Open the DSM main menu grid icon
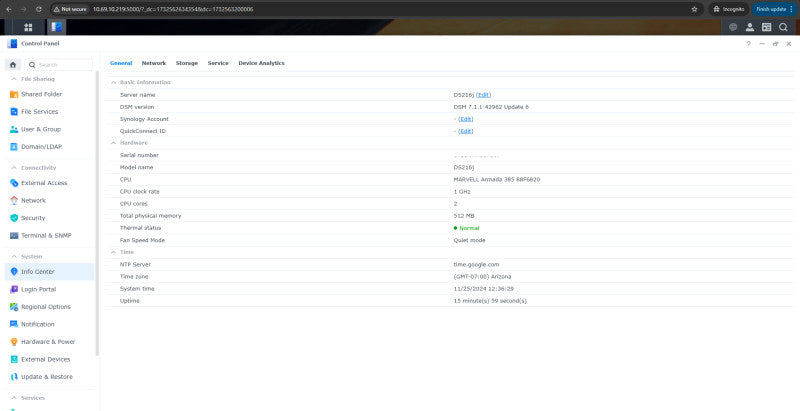 pyautogui.click(x=28, y=27)
